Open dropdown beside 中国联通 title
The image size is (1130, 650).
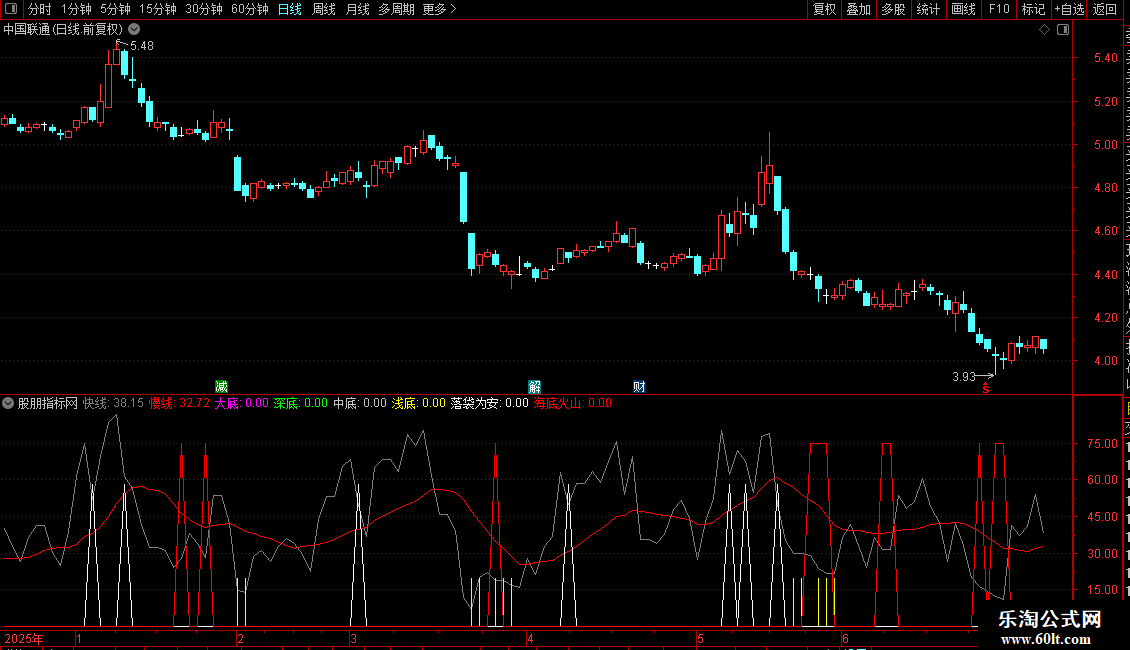pyautogui.click(x=134, y=30)
